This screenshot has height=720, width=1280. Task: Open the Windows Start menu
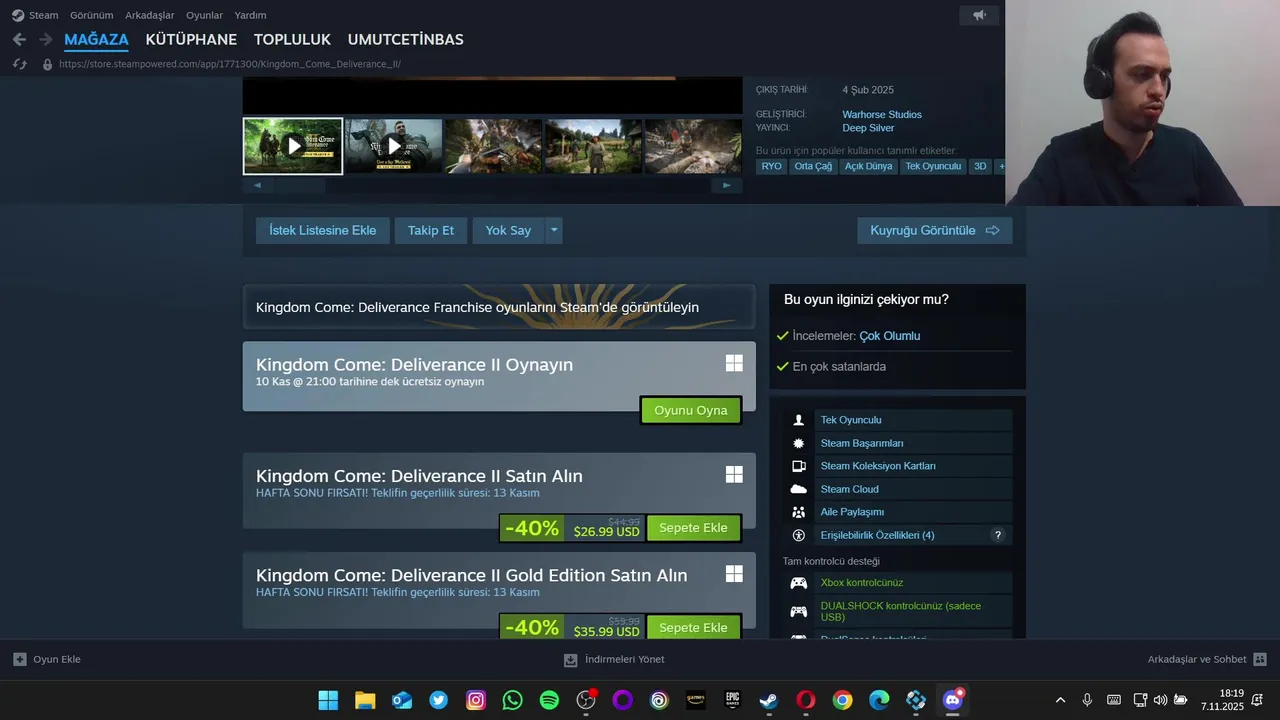tap(328, 700)
